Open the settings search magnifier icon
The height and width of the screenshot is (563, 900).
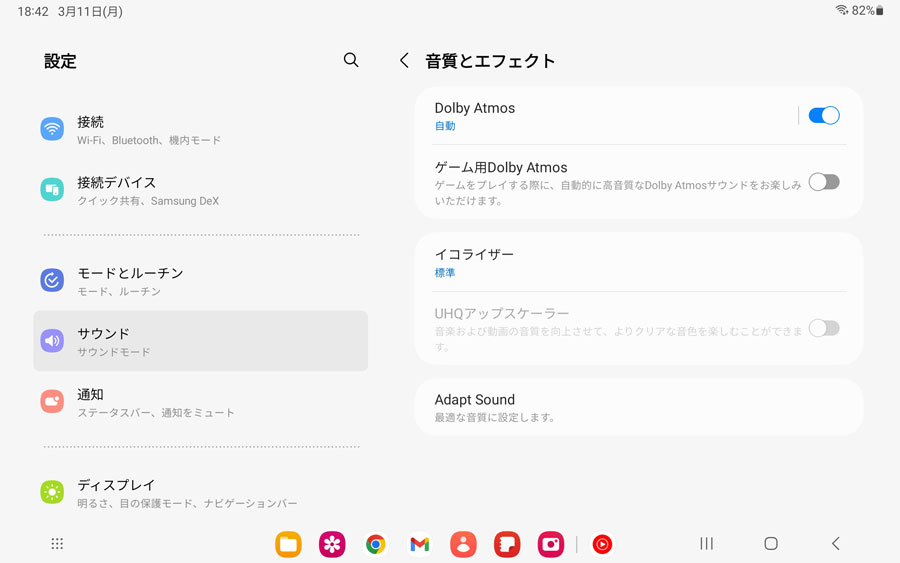pyautogui.click(x=351, y=60)
